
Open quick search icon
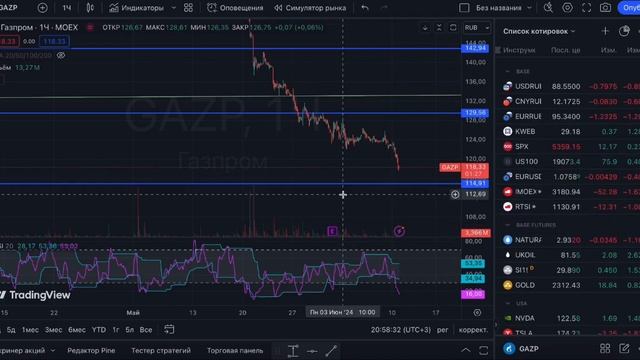tap(548, 7)
